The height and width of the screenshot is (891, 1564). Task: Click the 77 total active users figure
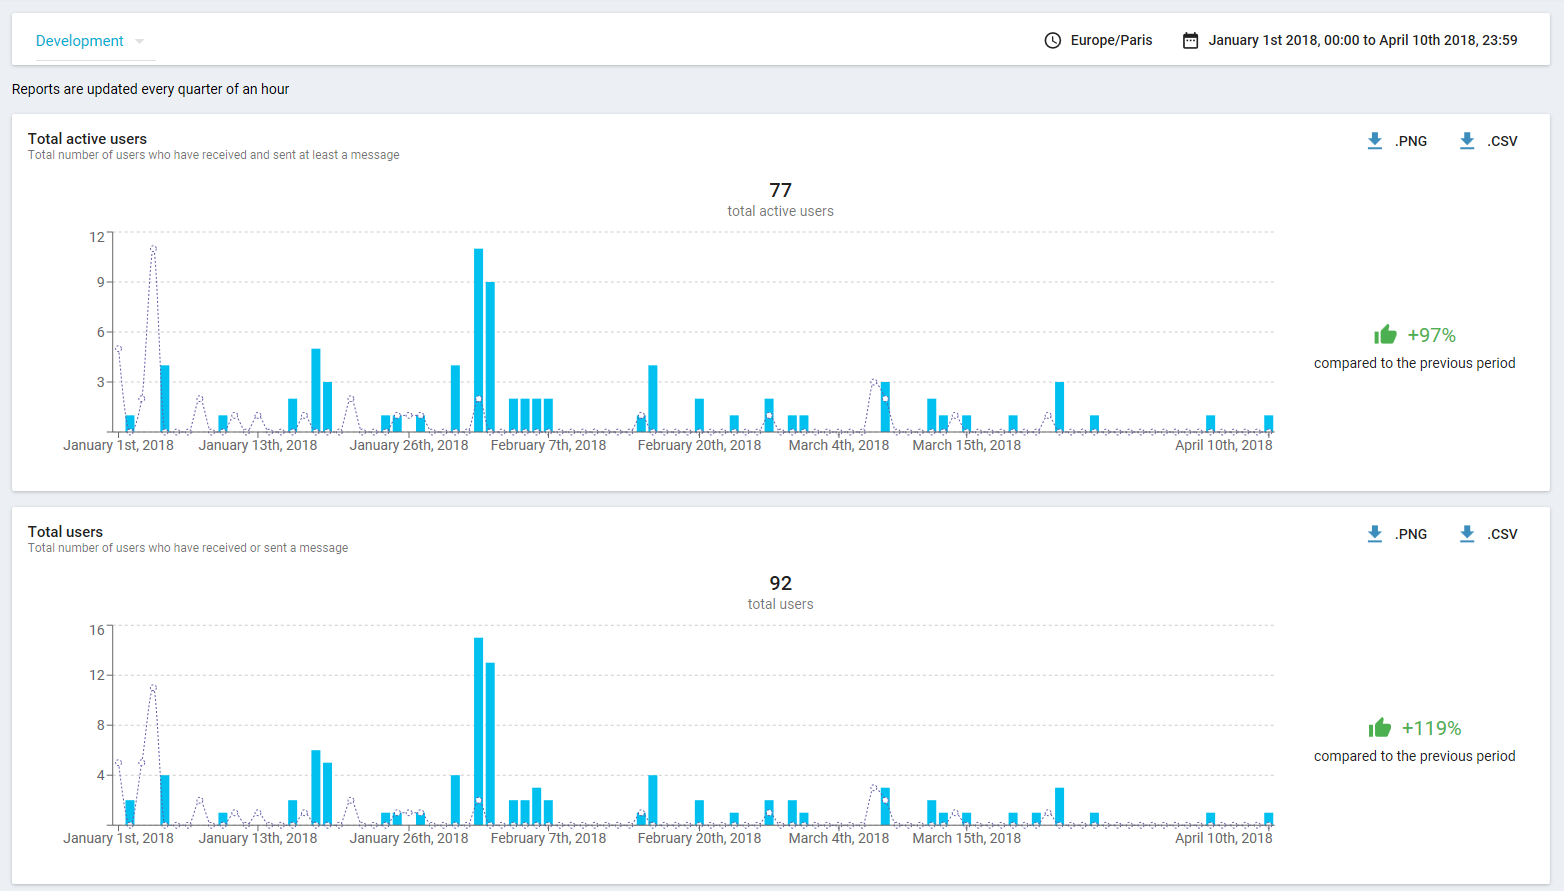pos(780,190)
